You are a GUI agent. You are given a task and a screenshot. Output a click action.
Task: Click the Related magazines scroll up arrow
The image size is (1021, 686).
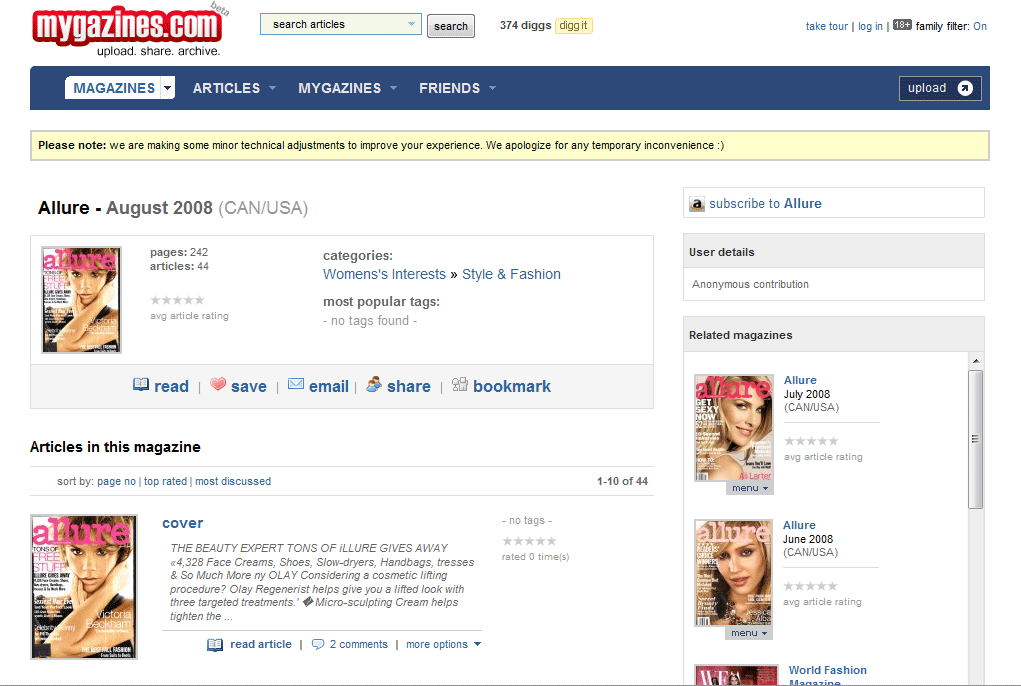click(975, 361)
